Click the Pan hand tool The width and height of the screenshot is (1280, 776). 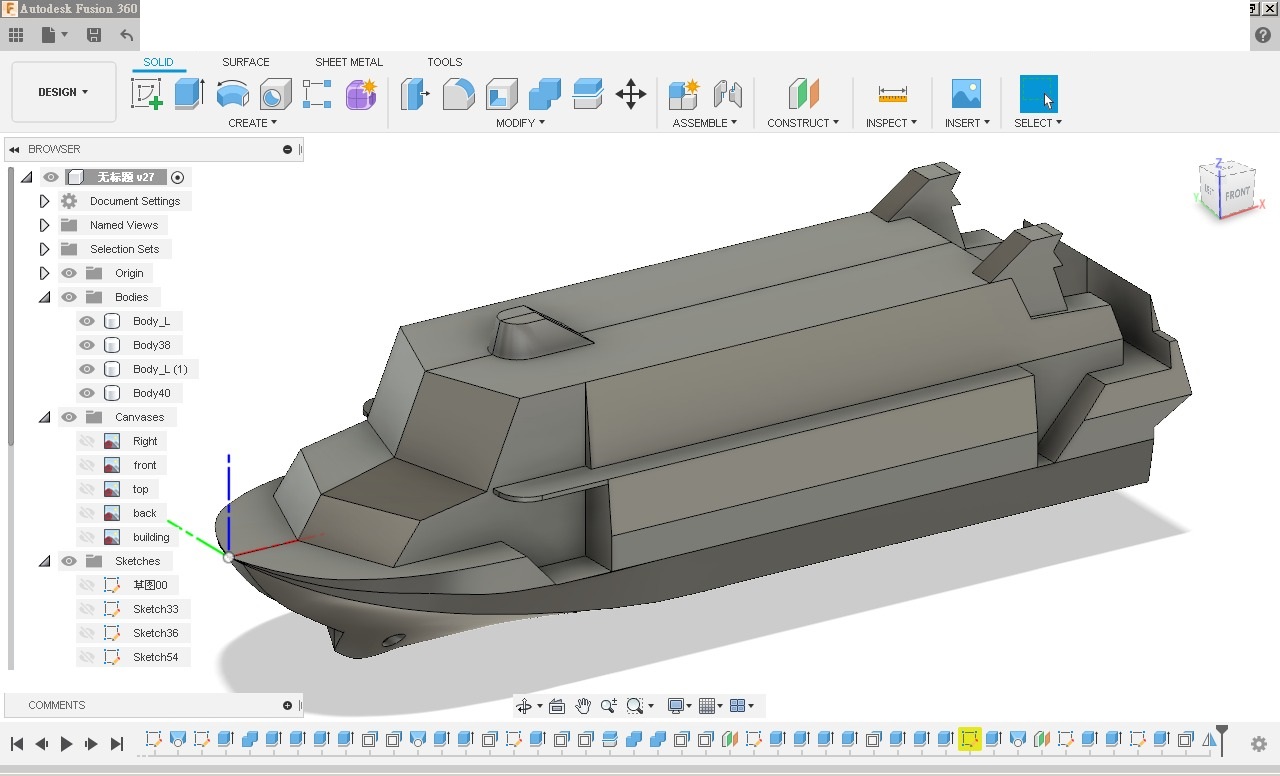[x=583, y=706]
